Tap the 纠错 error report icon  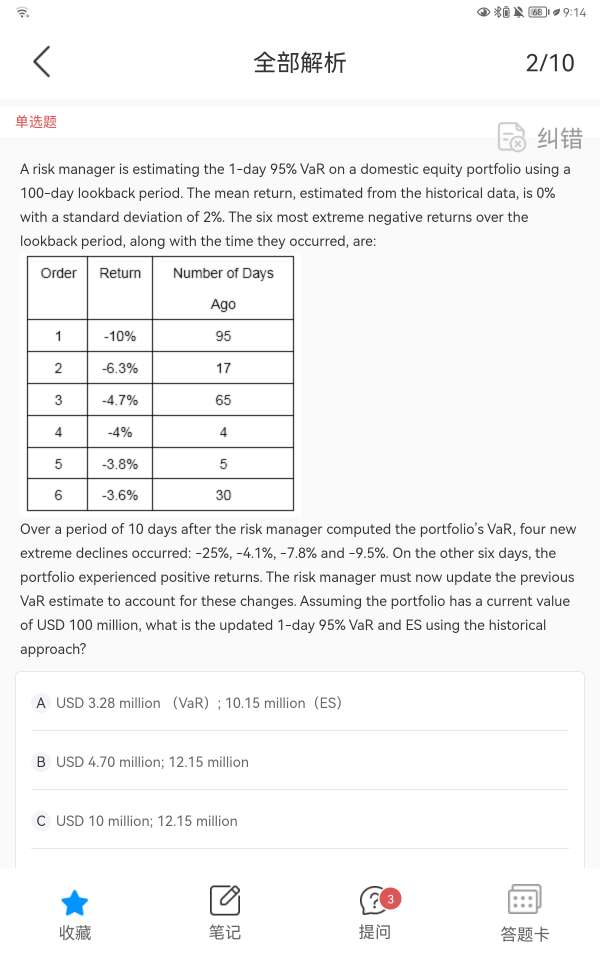point(512,137)
